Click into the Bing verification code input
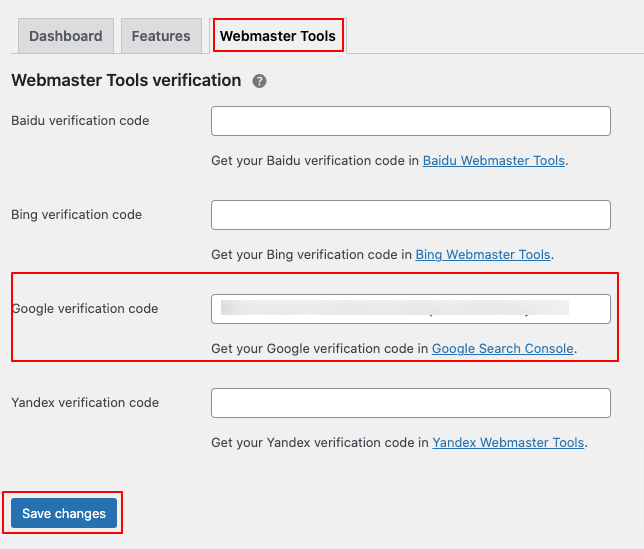 click(x=410, y=215)
